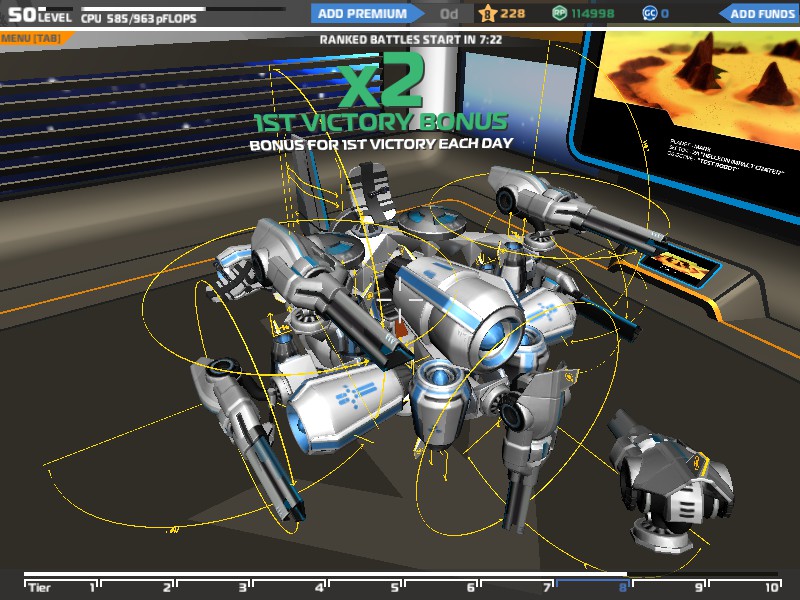
Task: Click the gold star currency icon
Action: click(x=487, y=13)
